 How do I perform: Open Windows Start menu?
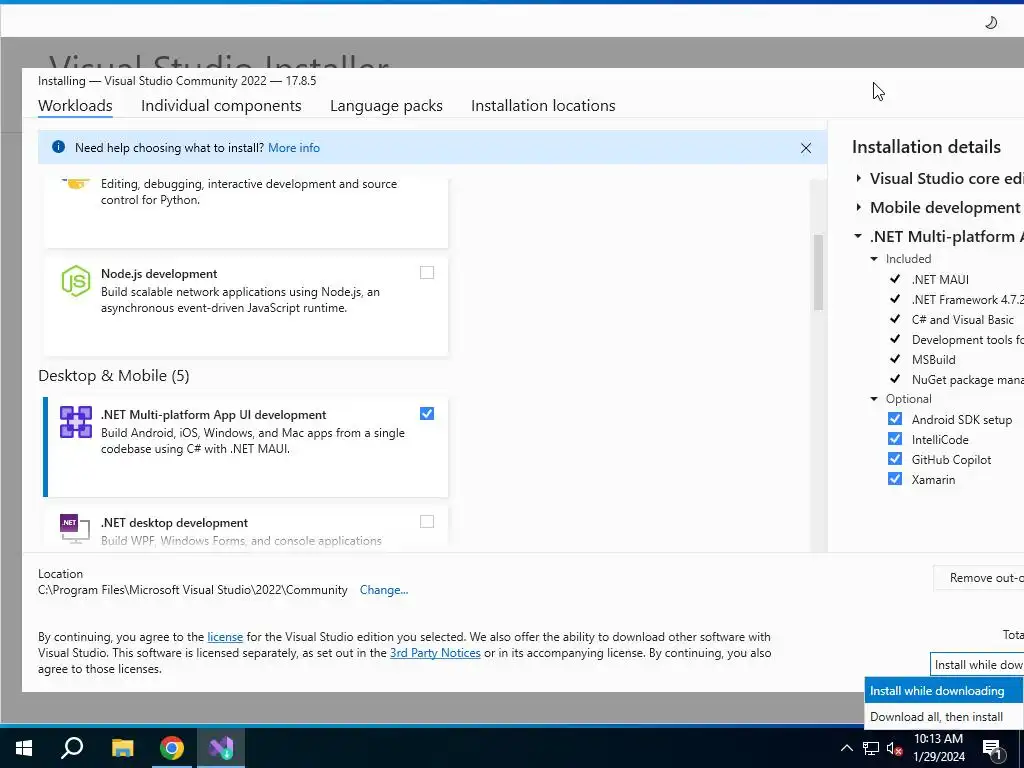click(24, 748)
